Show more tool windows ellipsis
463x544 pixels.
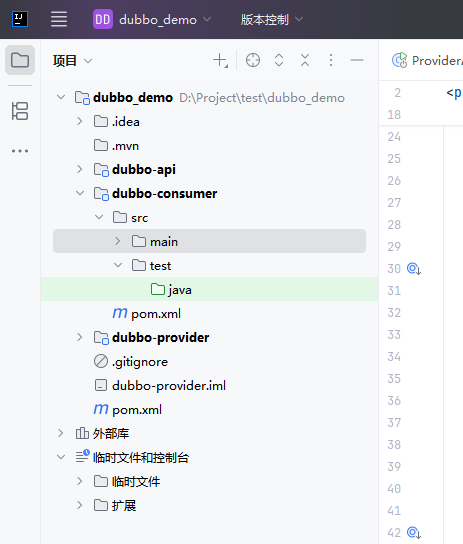pyautogui.click(x=20, y=151)
